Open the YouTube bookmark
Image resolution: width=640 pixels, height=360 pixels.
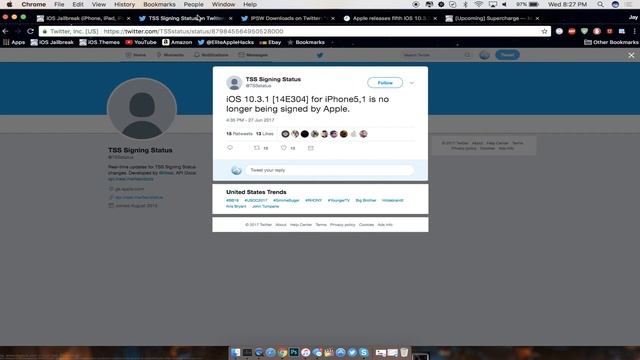click(x=141, y=42)
